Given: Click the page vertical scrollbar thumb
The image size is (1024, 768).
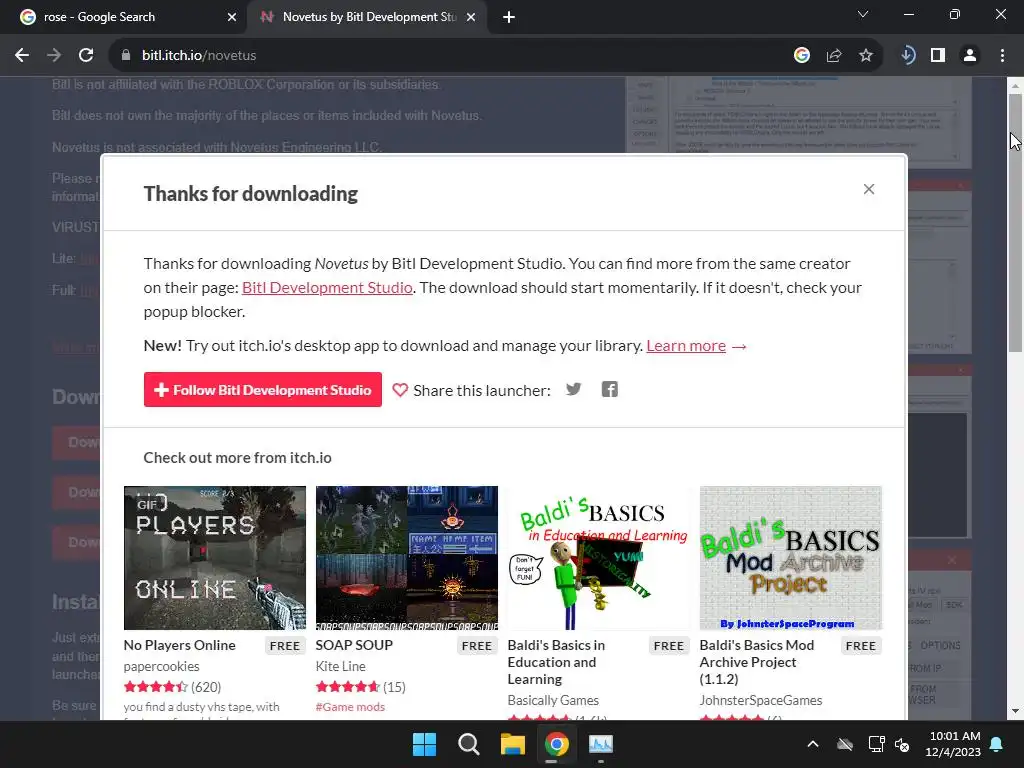Looking at the screenshot, I should (1016, 222).
